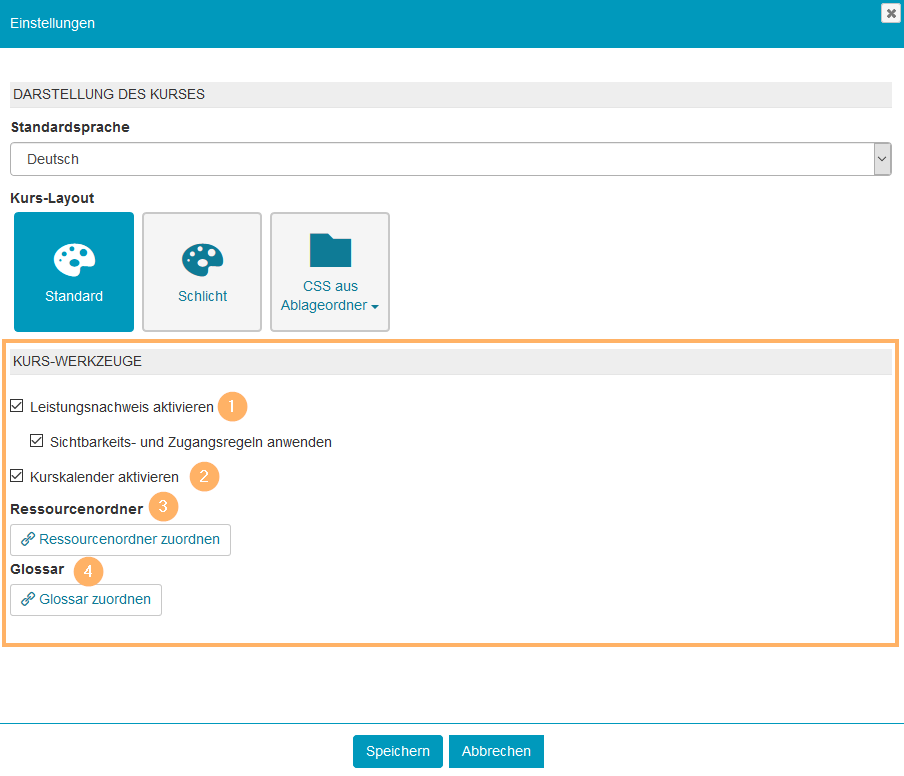Close the Einstellungen dialog
Viewport: 904px width, 776px height.
pos(889,13)
